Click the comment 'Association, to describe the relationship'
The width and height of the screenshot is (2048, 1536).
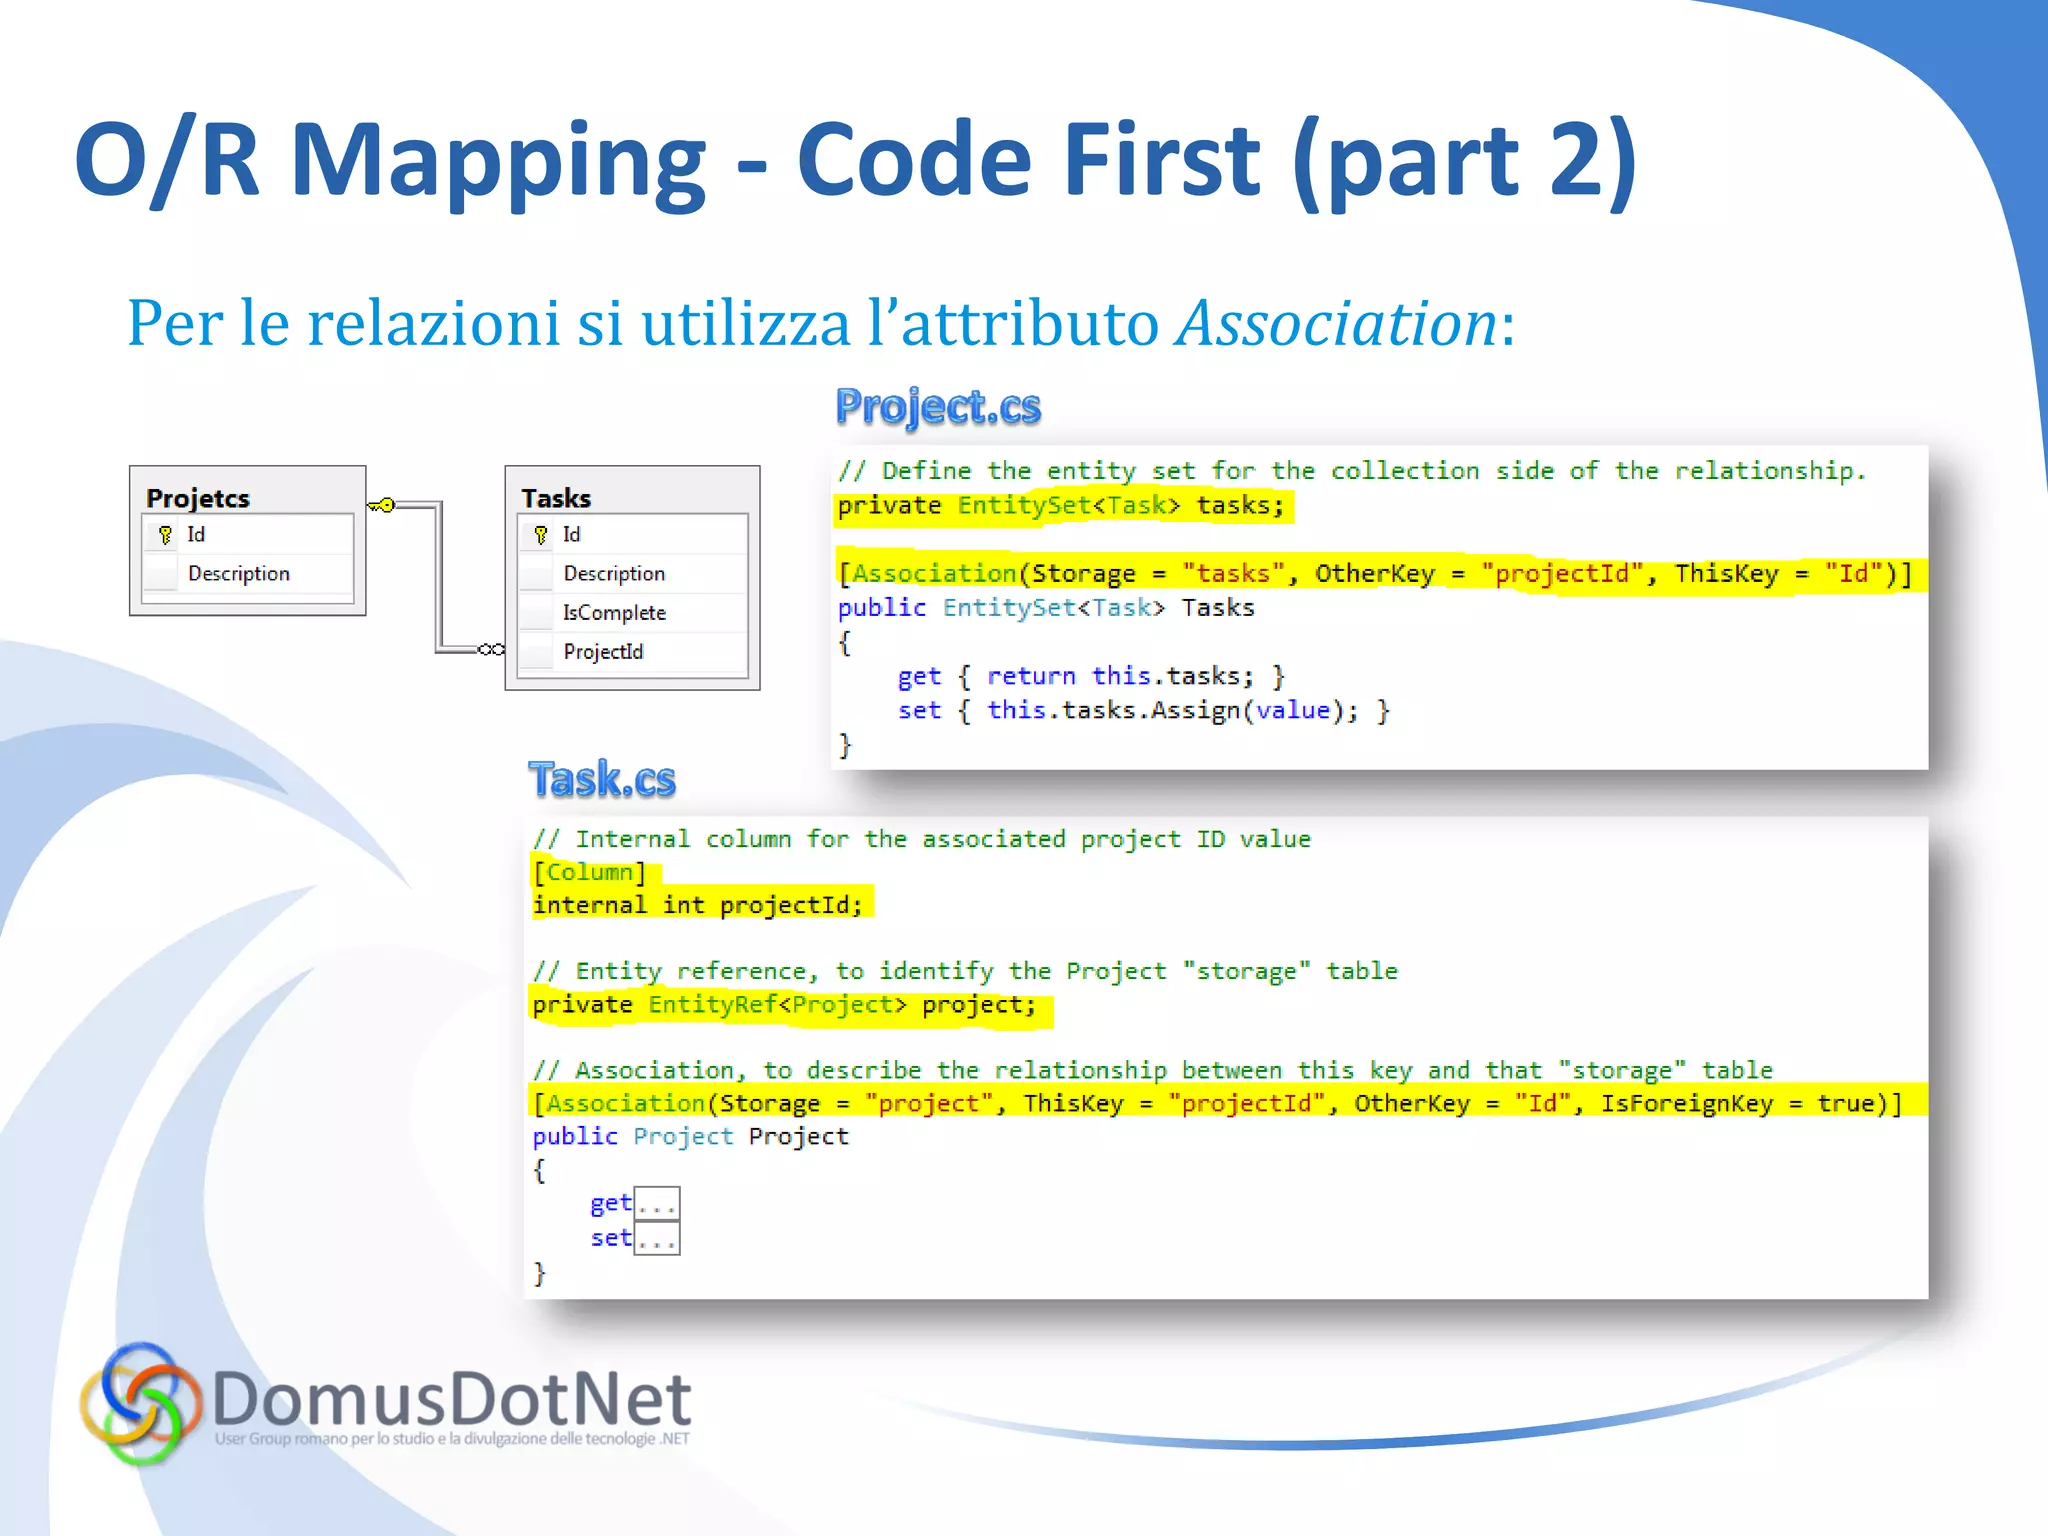[1152, 1070]
